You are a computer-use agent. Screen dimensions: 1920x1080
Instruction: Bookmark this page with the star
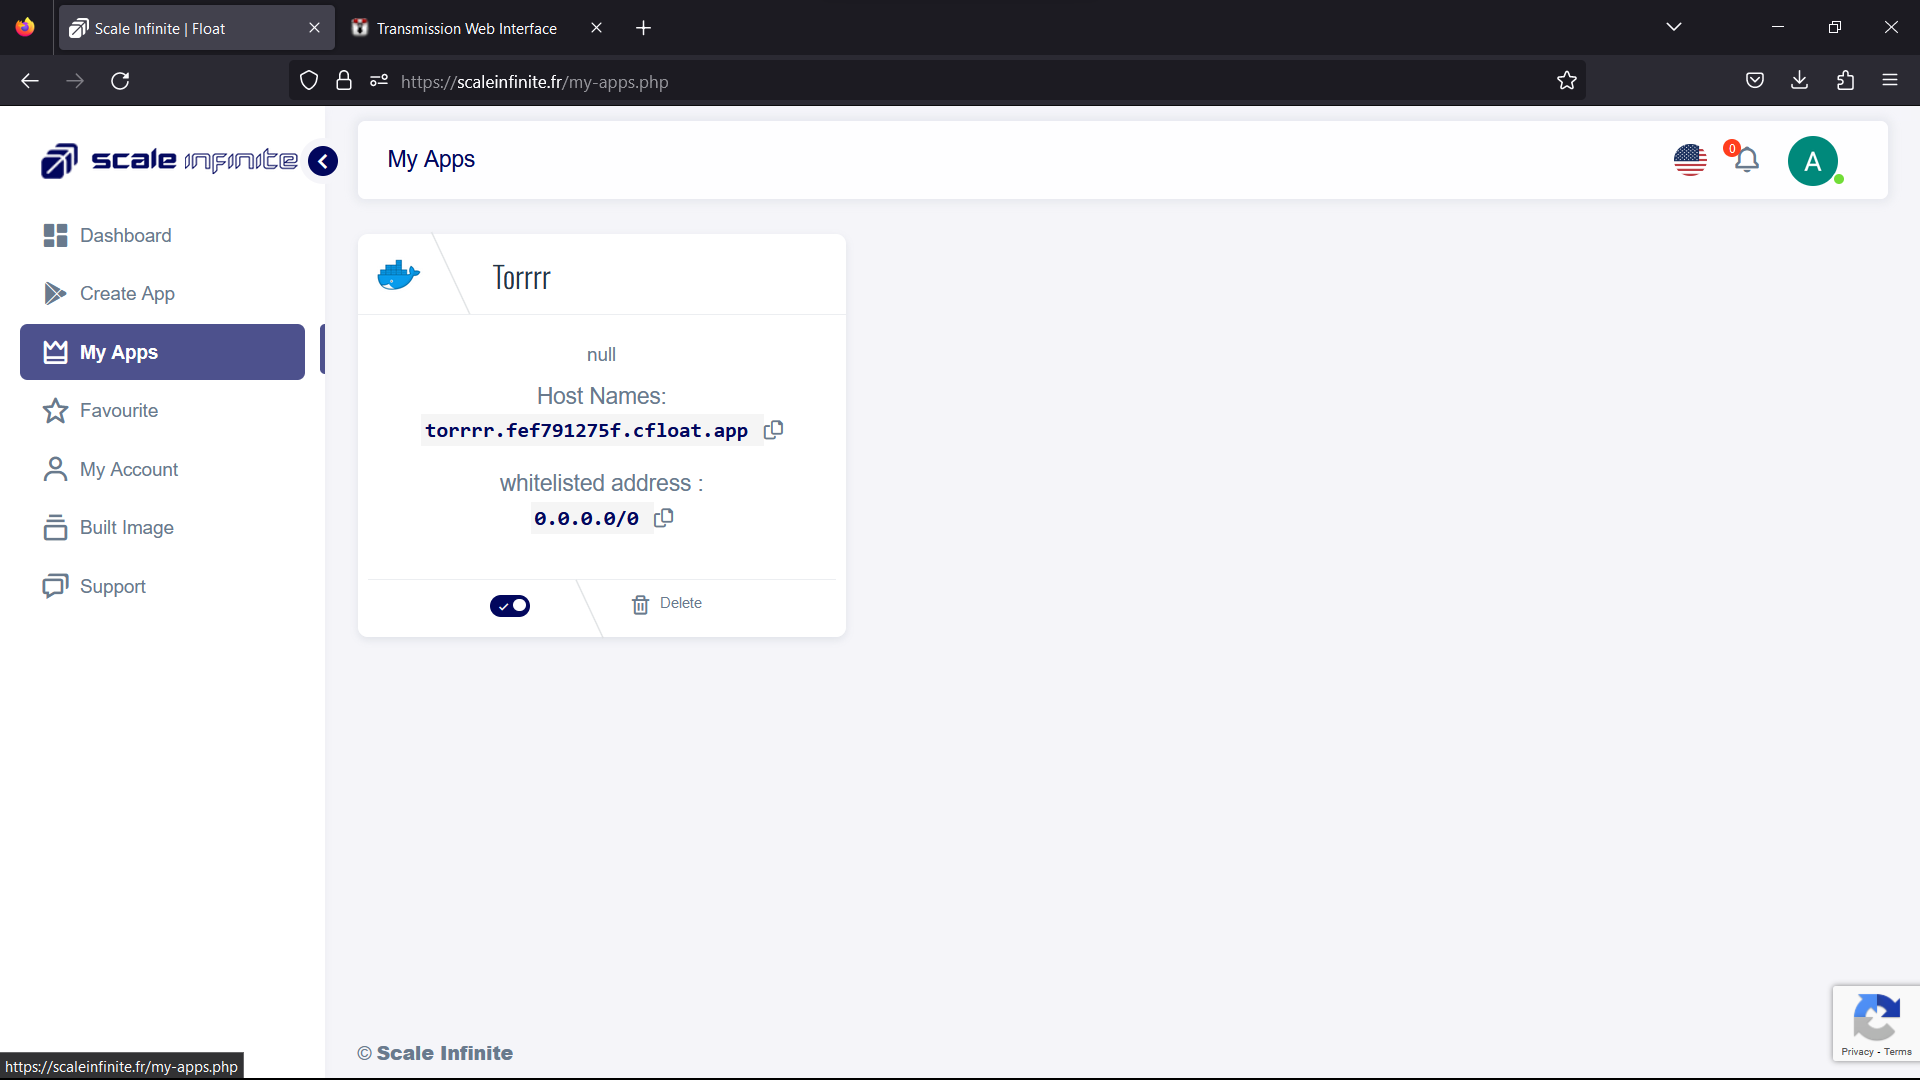(x=1567, y=81)
